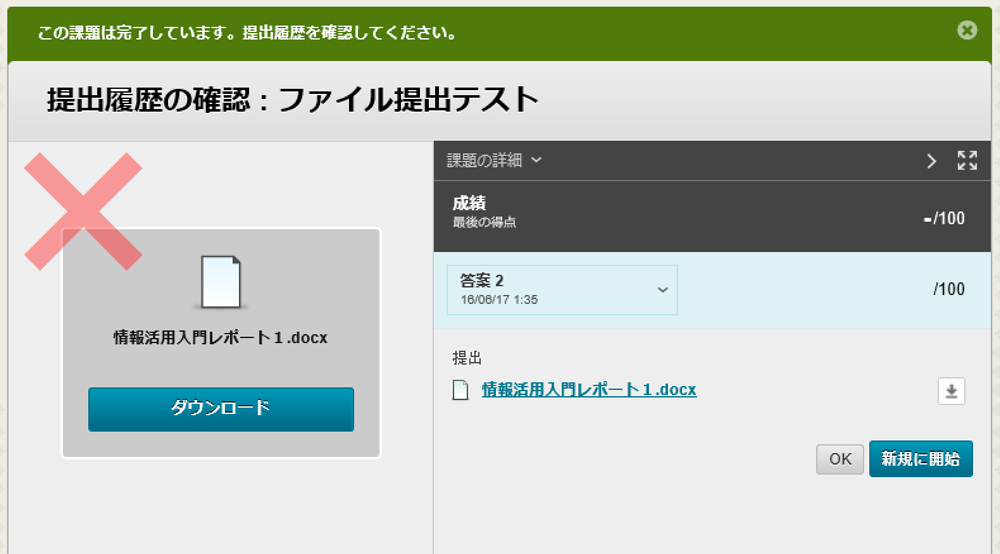Viewport: 1000px width, 554px height.
Task: Open the 答案 2 attempt dropdown
Action: point(562,290)
